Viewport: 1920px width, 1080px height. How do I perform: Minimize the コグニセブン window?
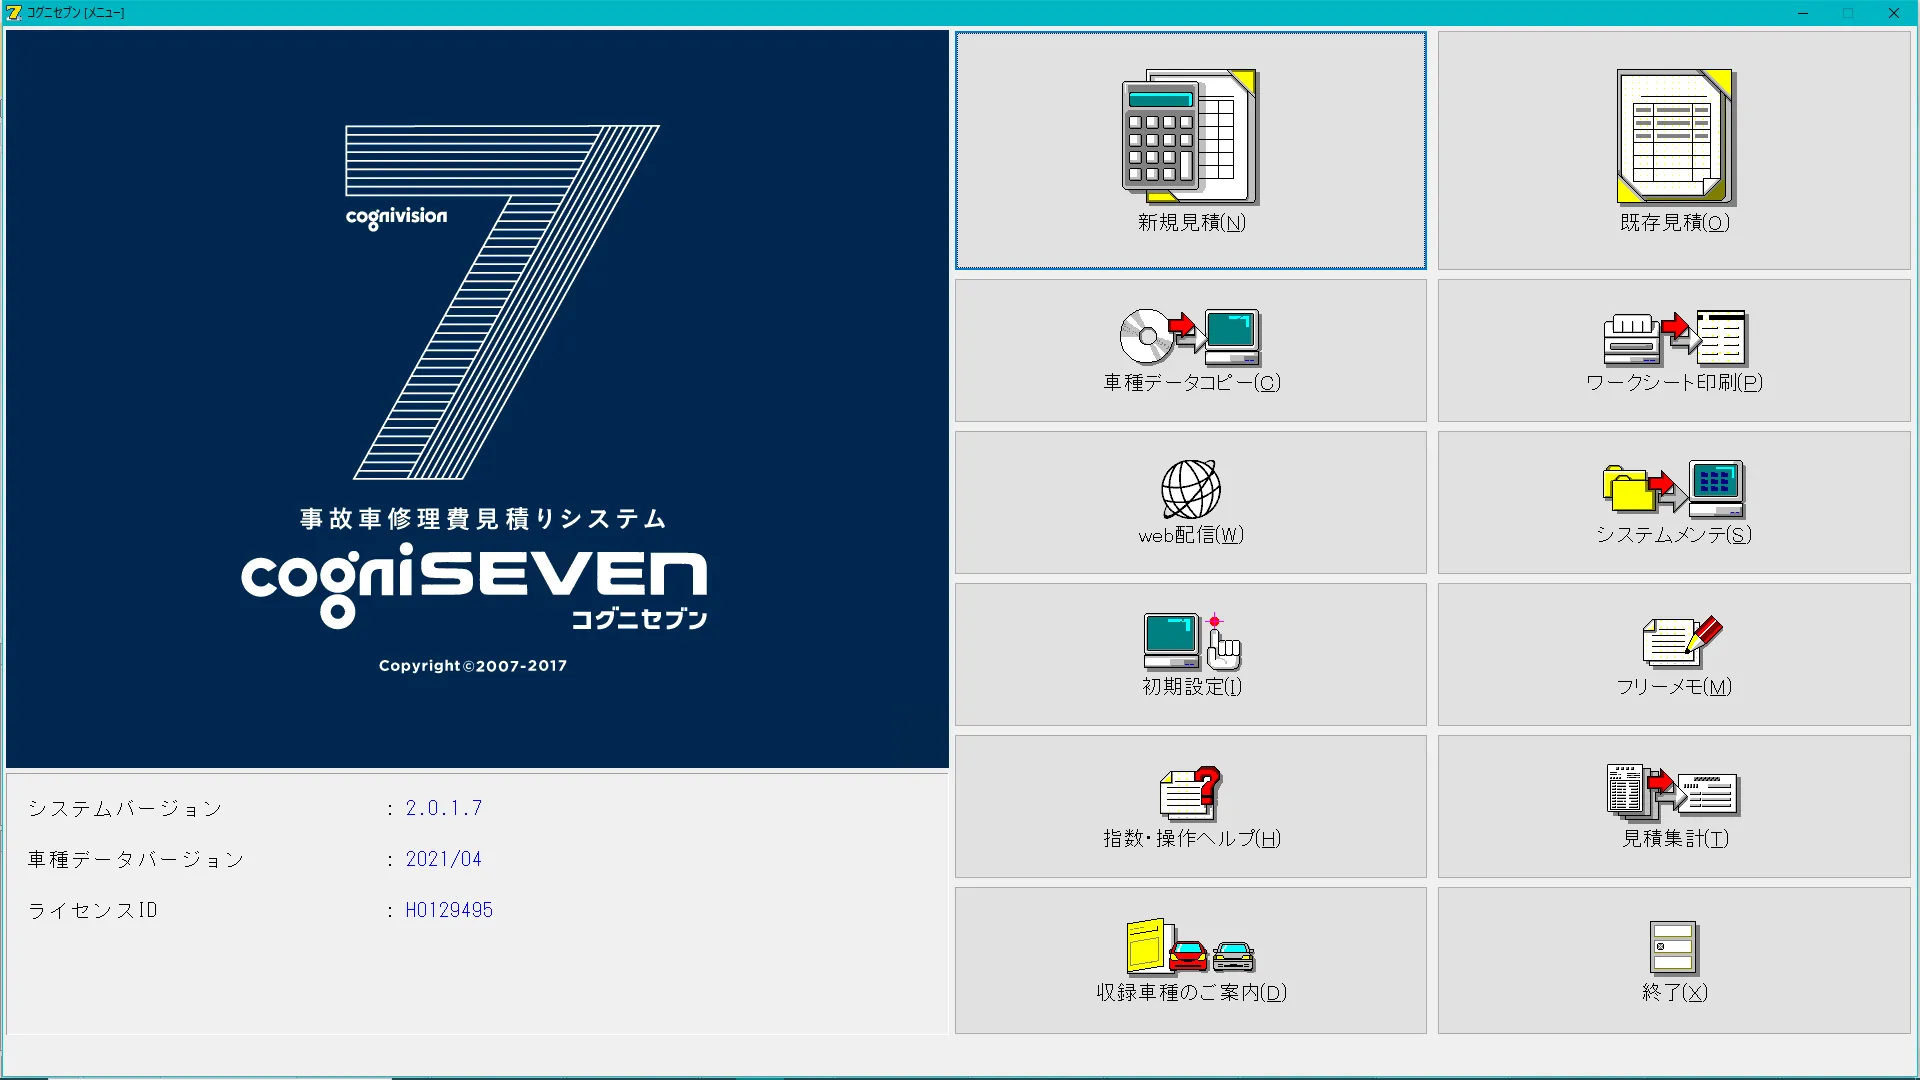point(1803,13)
